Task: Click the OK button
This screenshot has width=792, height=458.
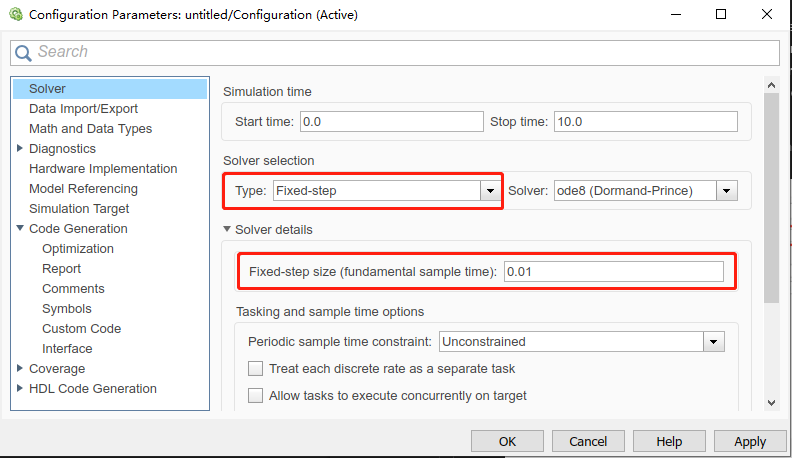Action: [507, 441]
